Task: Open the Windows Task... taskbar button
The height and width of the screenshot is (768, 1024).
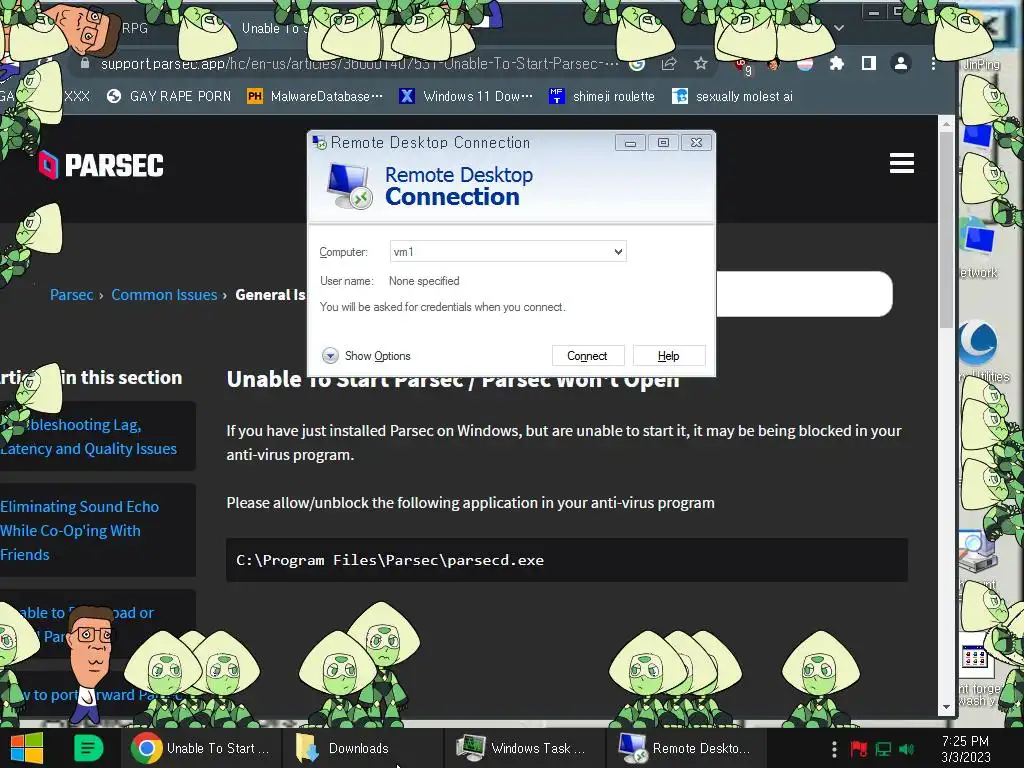Action: 525,748
